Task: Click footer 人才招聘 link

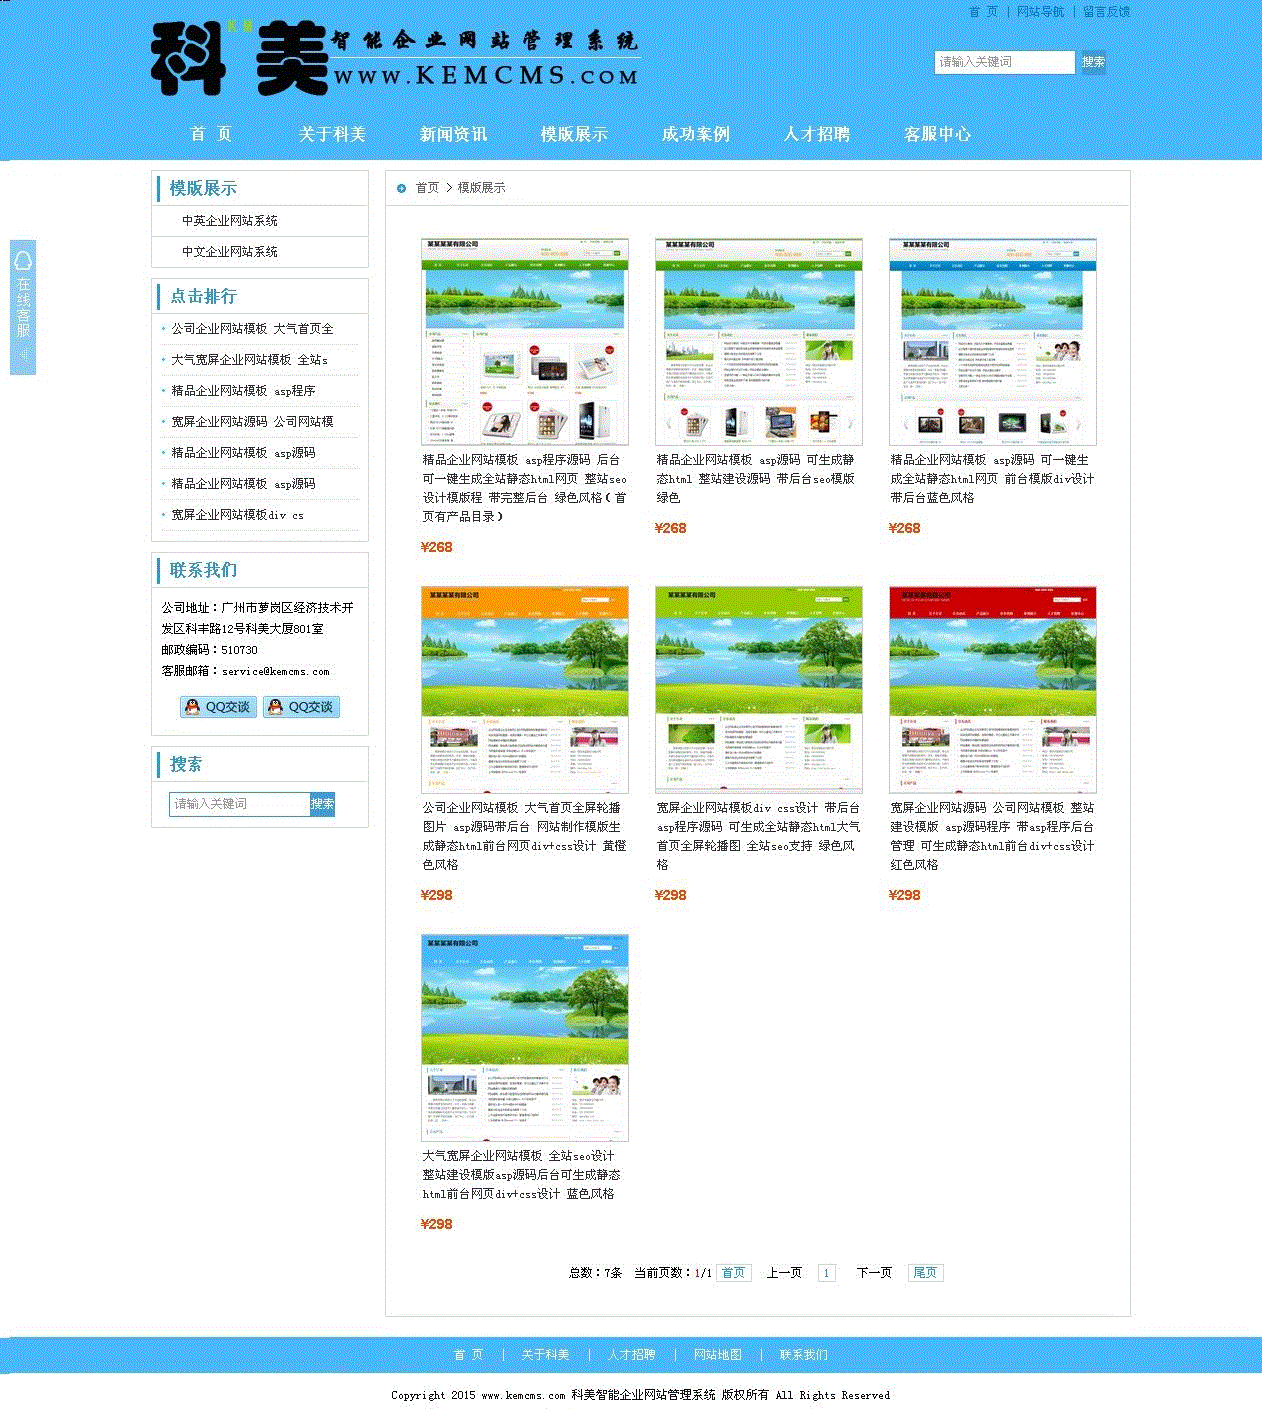Action: (631, 1355)
